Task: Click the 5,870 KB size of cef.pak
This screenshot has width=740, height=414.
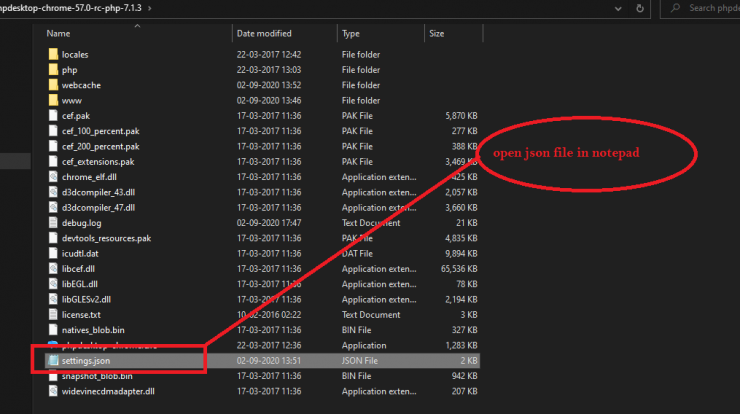Action: (x=461, y=116)
